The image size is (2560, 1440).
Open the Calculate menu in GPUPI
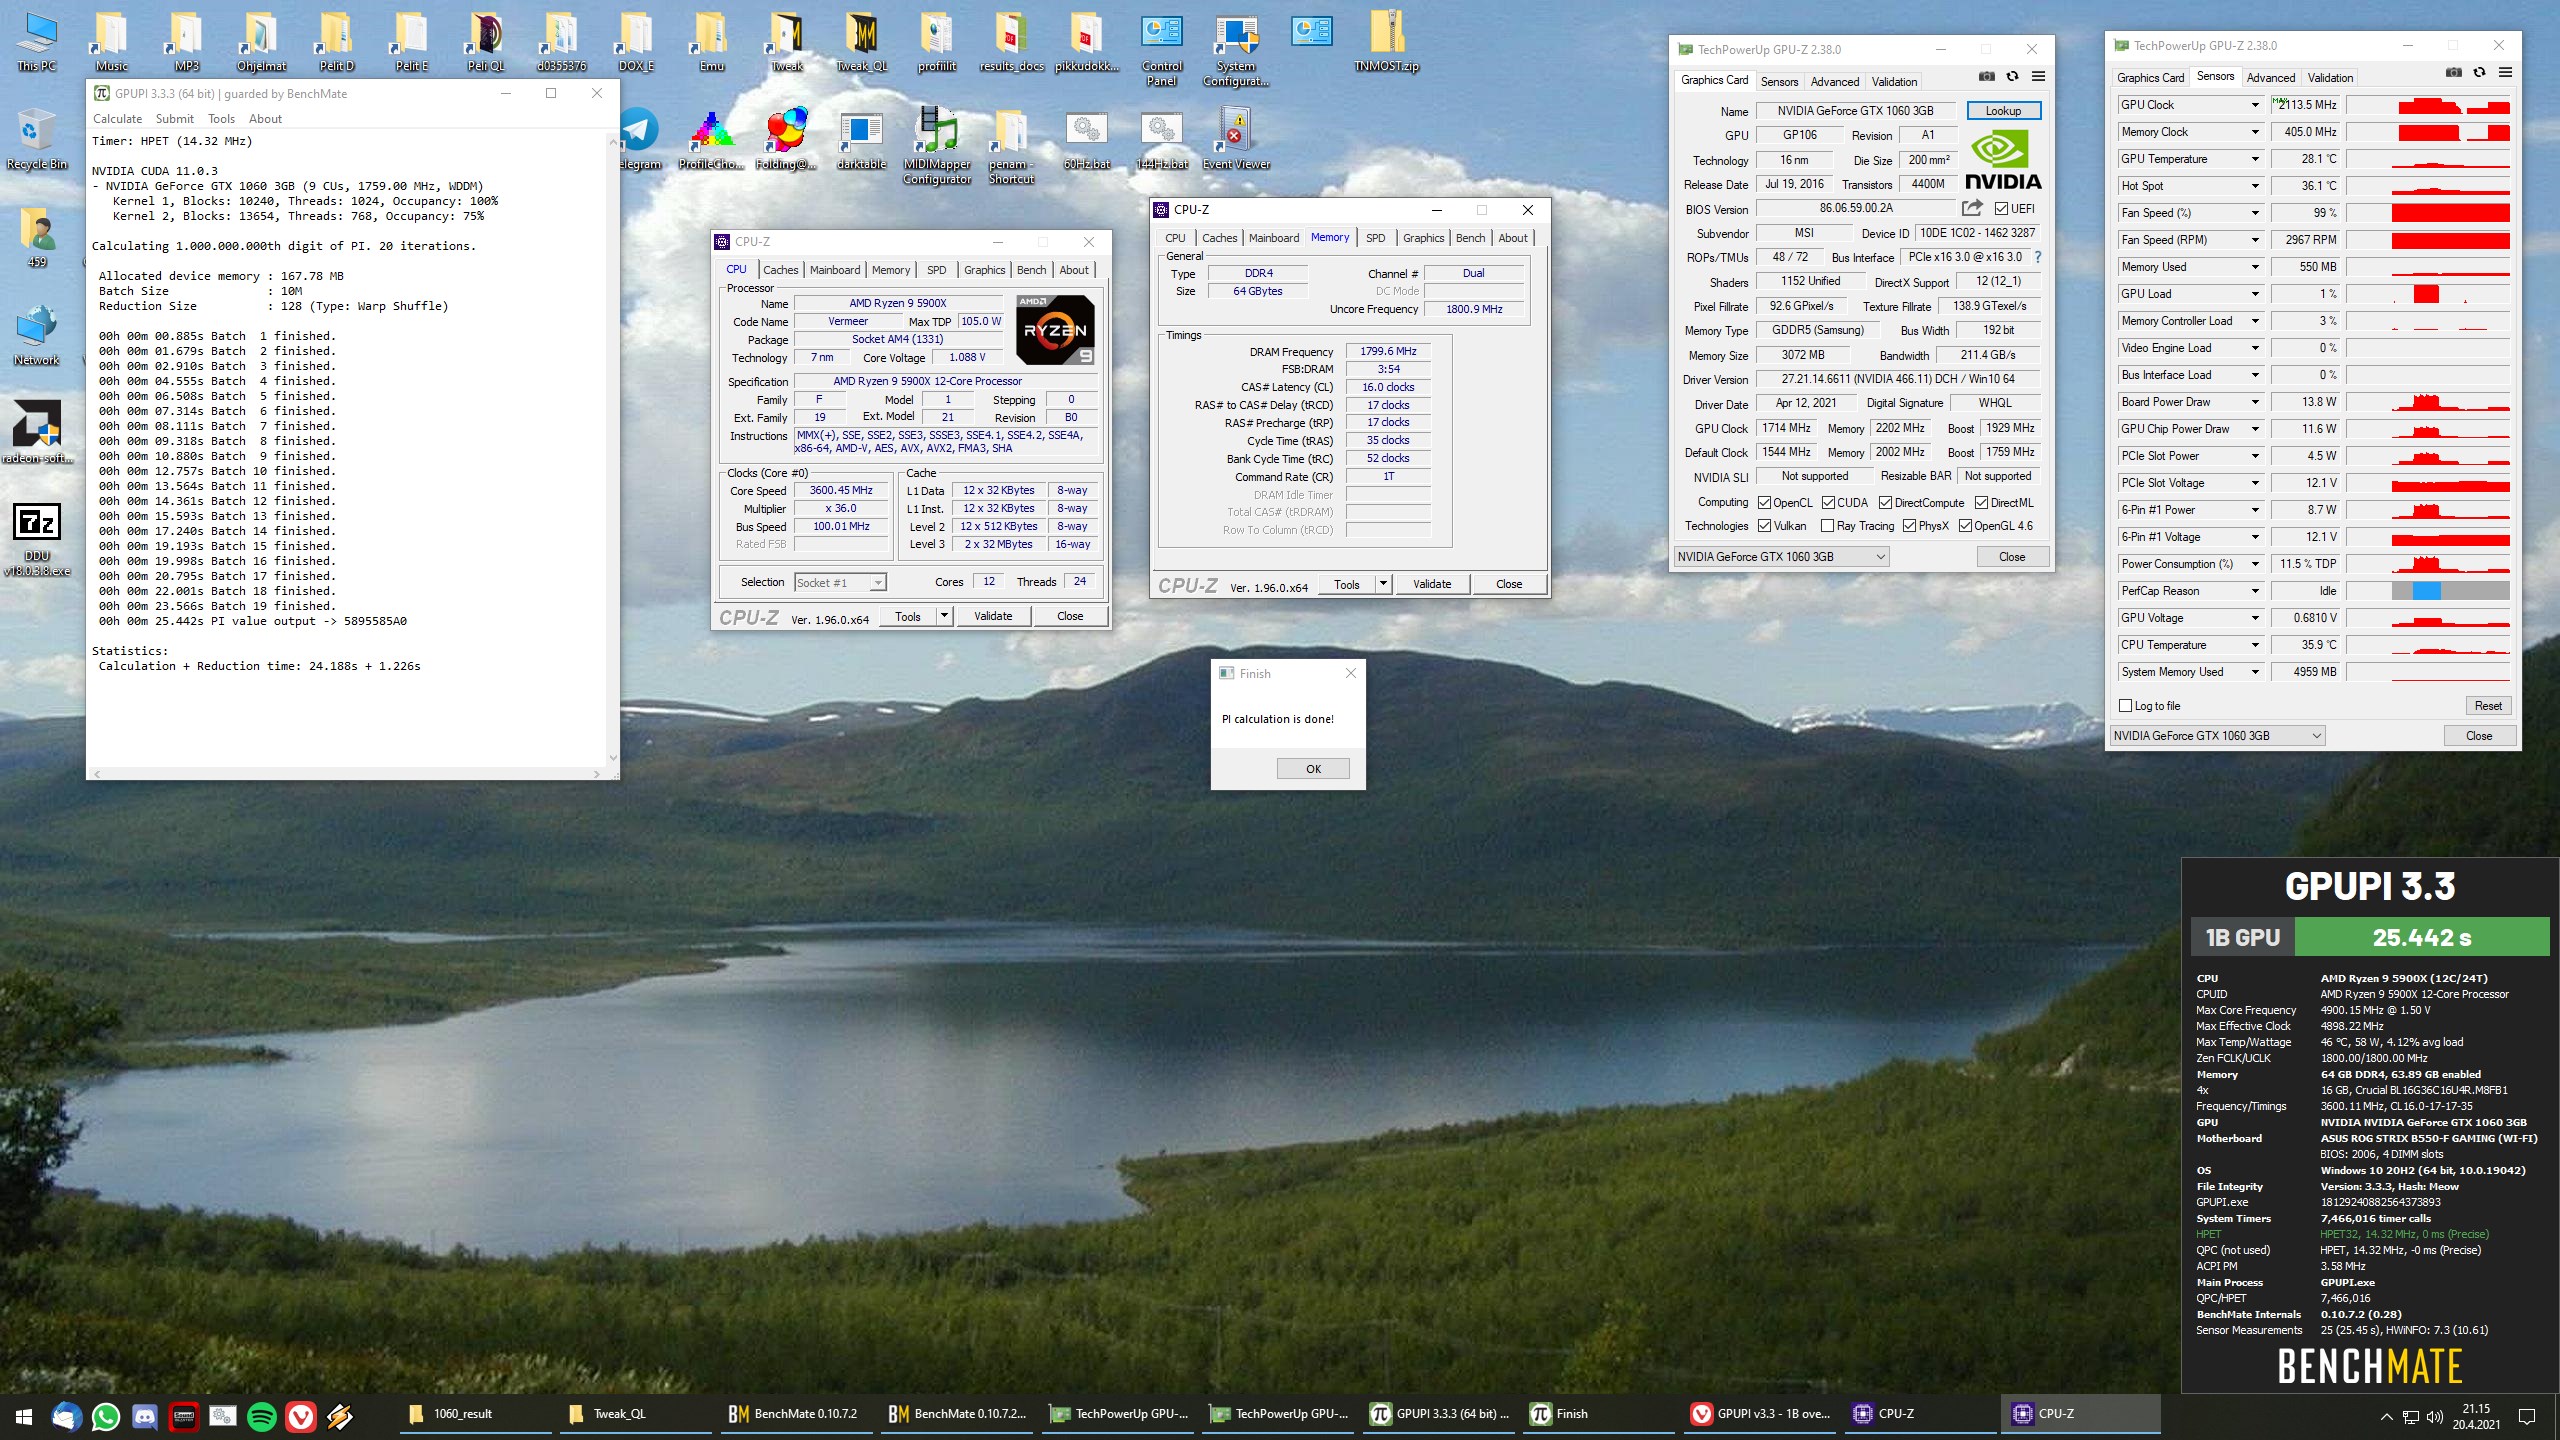pyautogui.click(x=117, y=119)
